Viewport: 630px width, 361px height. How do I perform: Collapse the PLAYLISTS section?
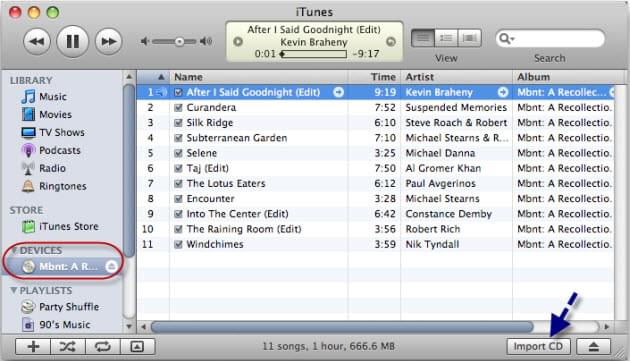[14, 290]
